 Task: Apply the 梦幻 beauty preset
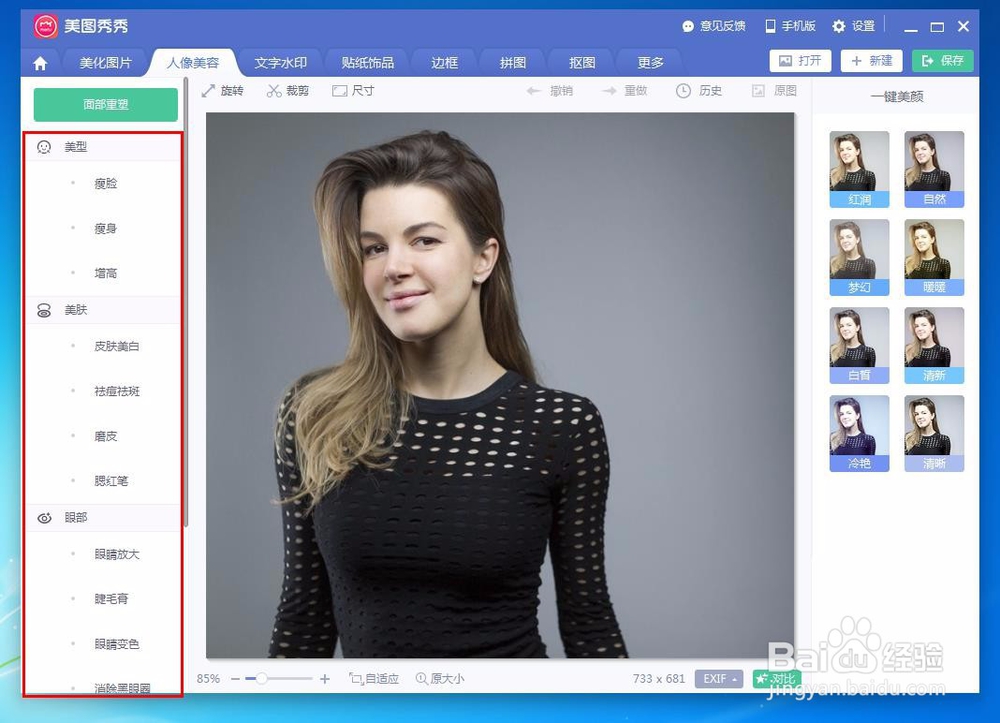859,258
